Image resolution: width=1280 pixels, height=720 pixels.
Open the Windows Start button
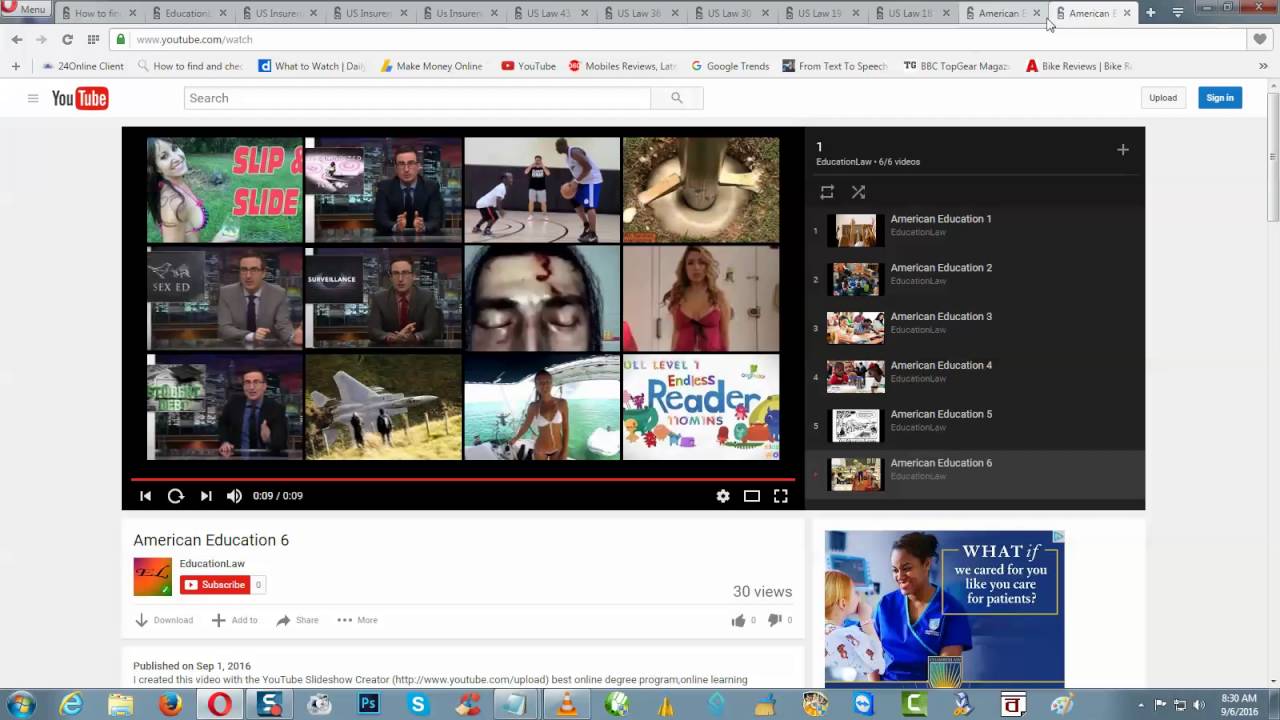21,705
